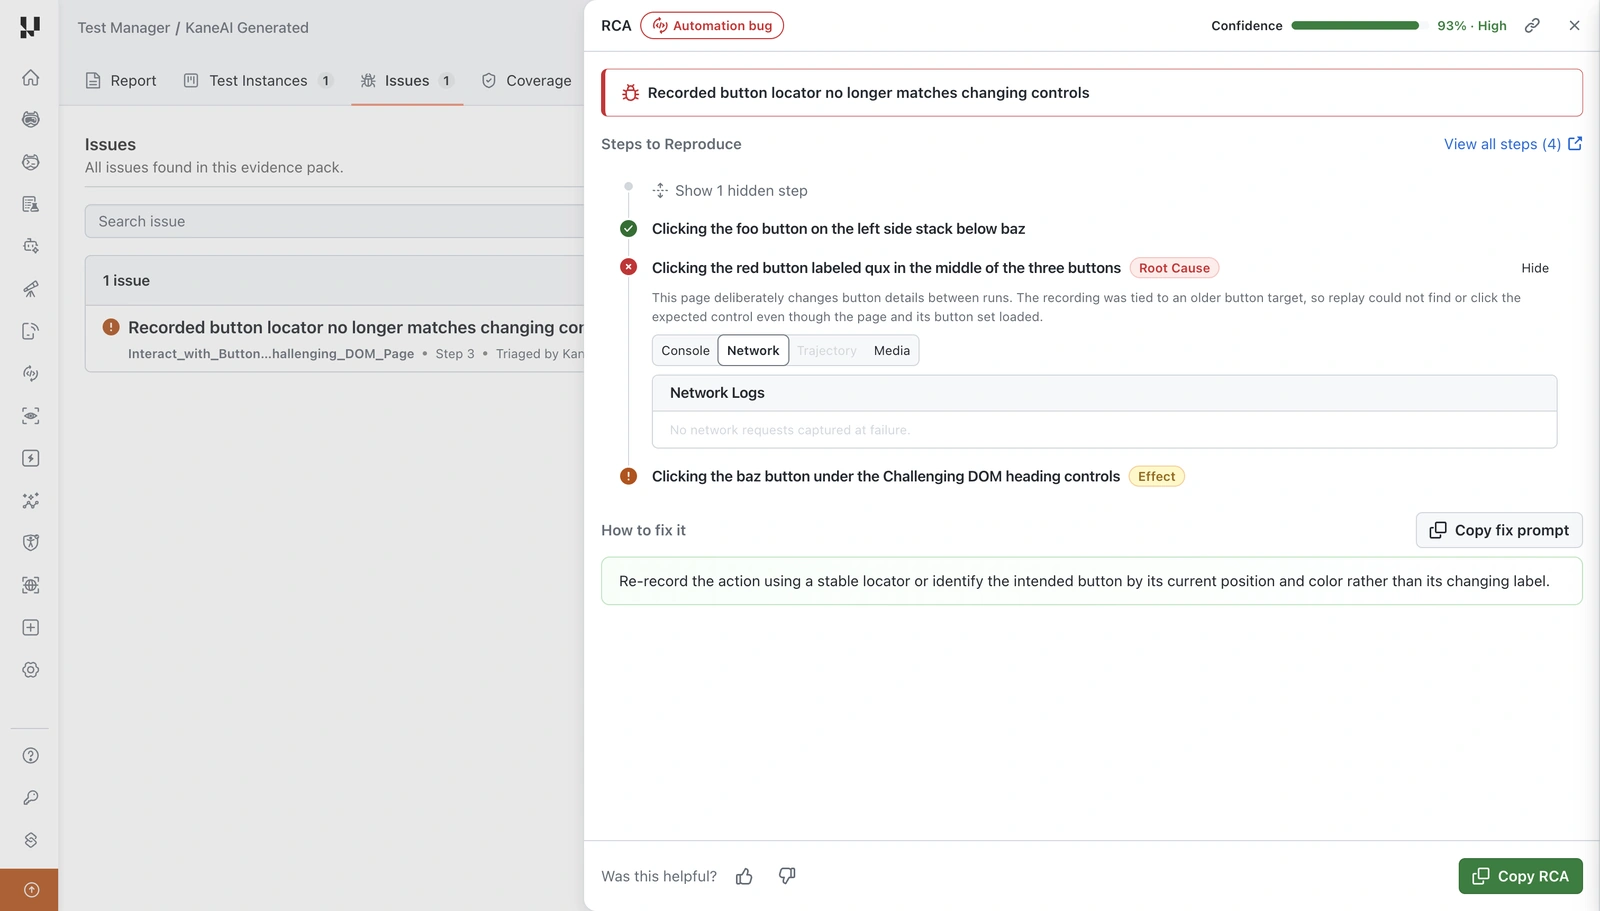The height and width of the screenshot is (911, 1600).
Task: Open the Coverage tab
Action: (527, 81)
